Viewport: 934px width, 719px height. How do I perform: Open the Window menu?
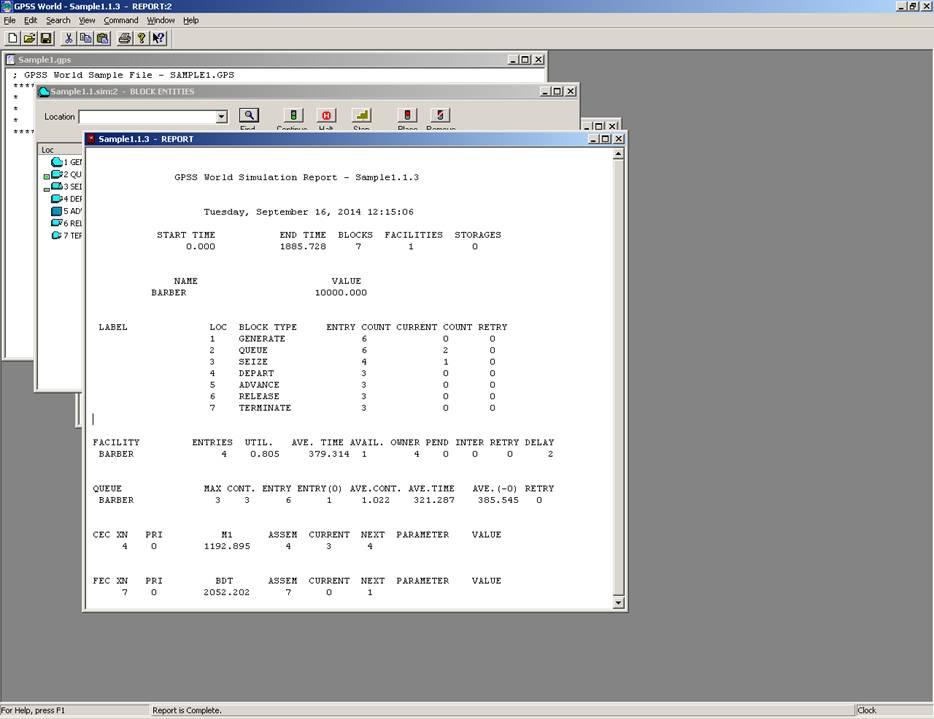pyautogui.click(x=160, y=20)
